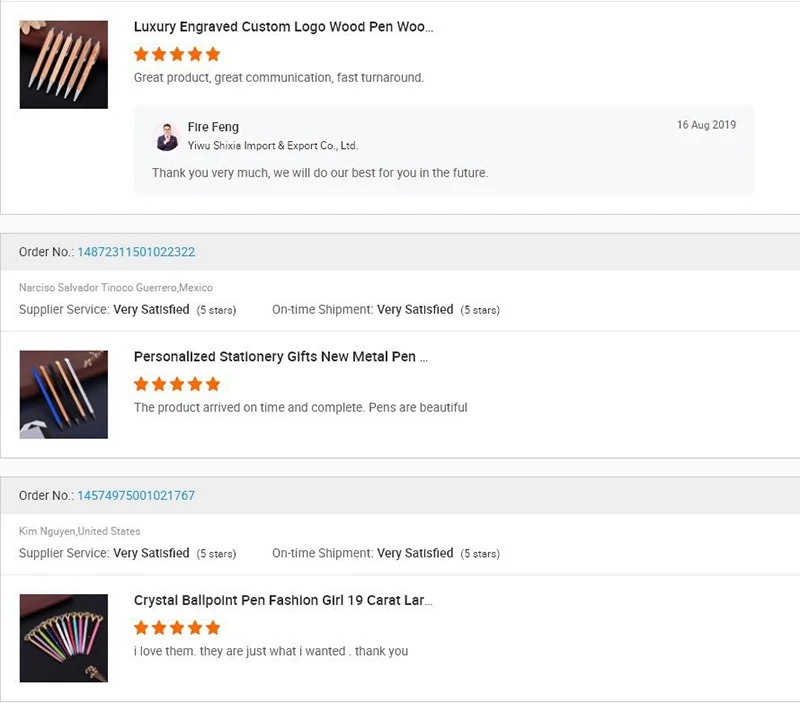Image resolution: width=800 pixels, height=703 pixels.
Task: Click the wood pen five-star rating
Action: point(177,54)
